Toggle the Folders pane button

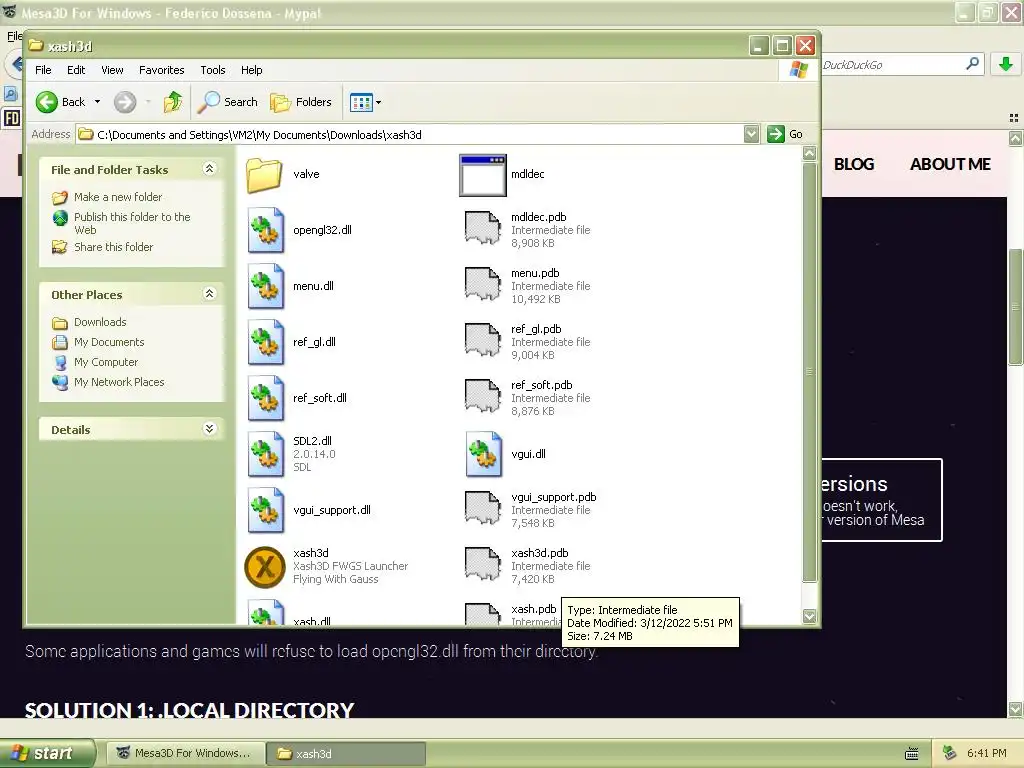pyautogui.click(x=302, y=102)
